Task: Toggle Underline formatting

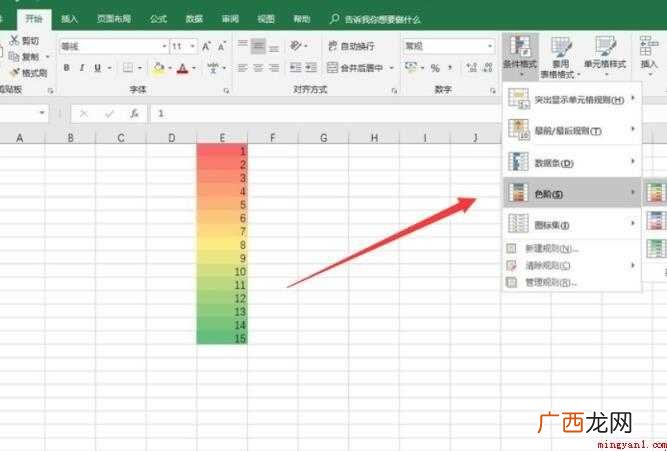Action: (98, 68)
